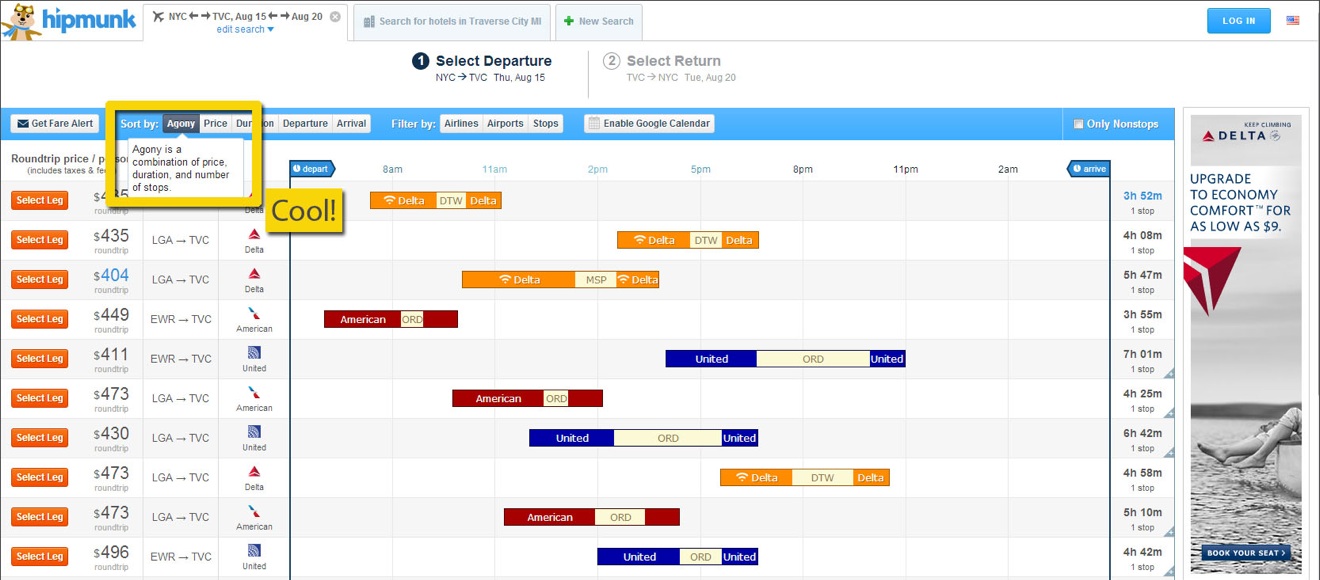Open the New Search tab
1320x580 pixels.
(x=598, y=22)
